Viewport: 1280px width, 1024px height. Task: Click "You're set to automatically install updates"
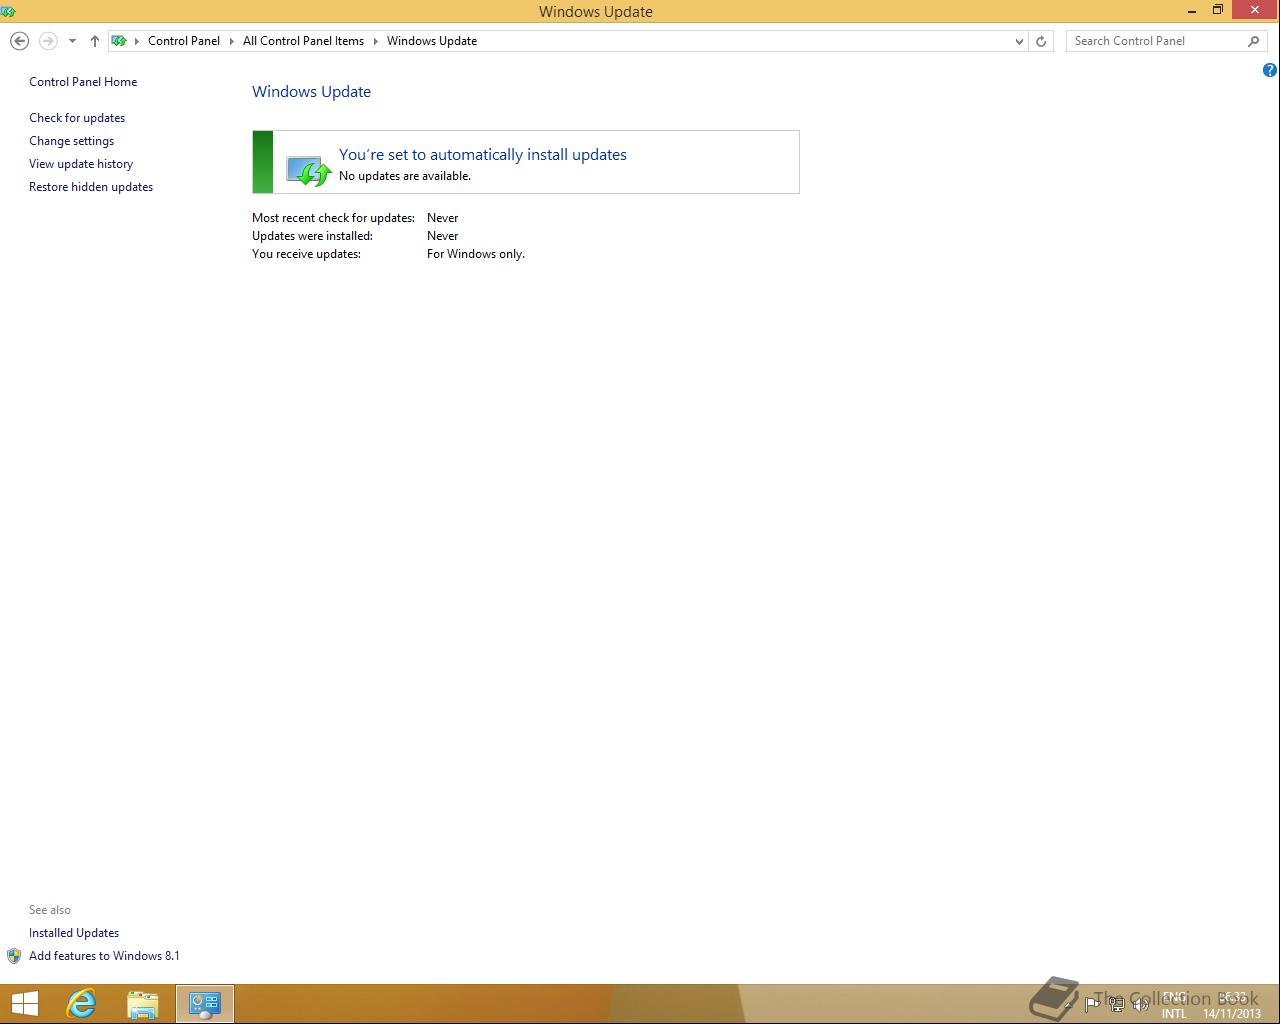(x=483, y=155)
